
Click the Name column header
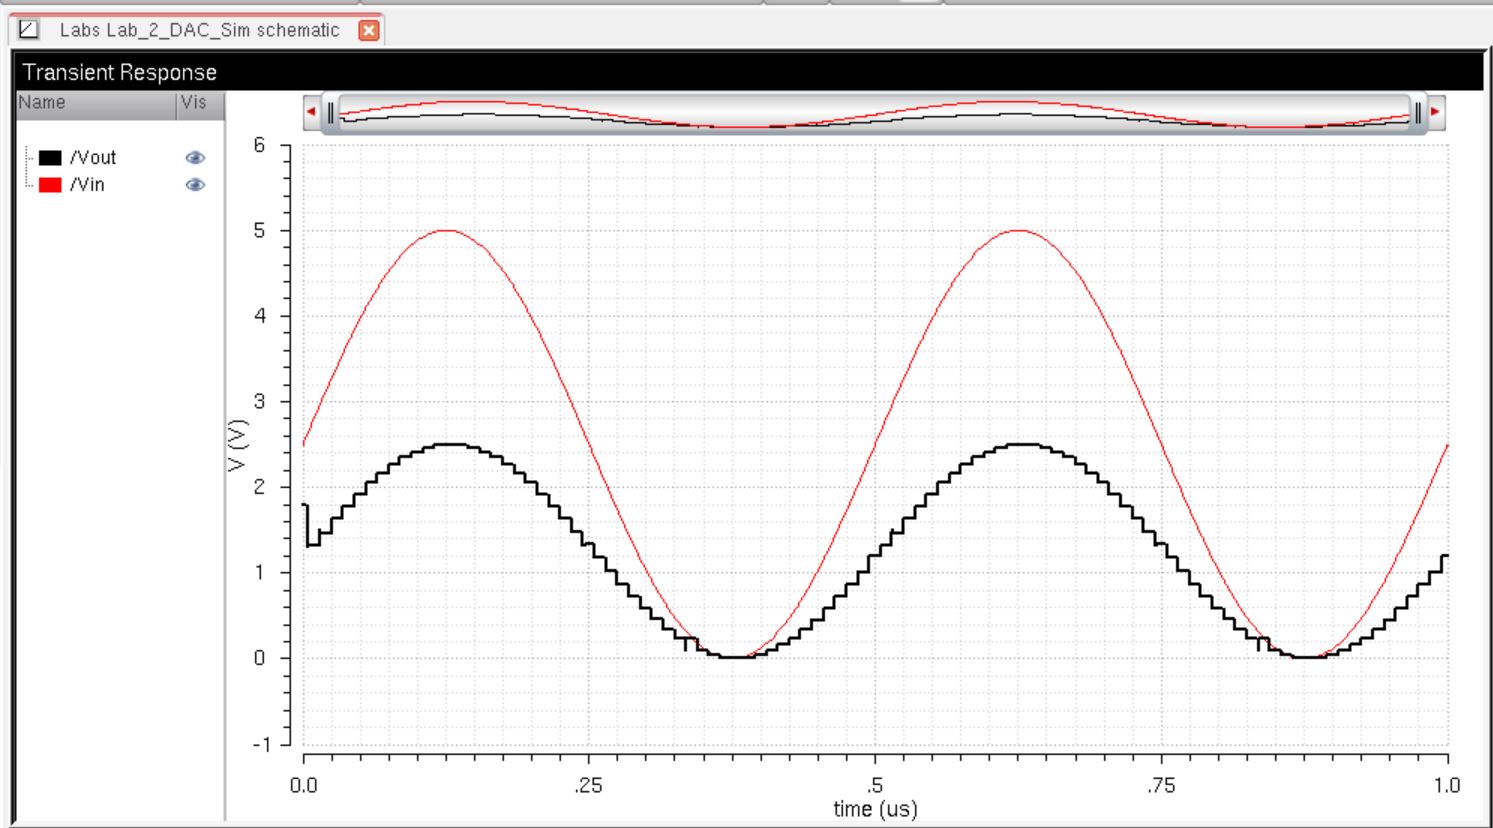click(x=42, y=102)
